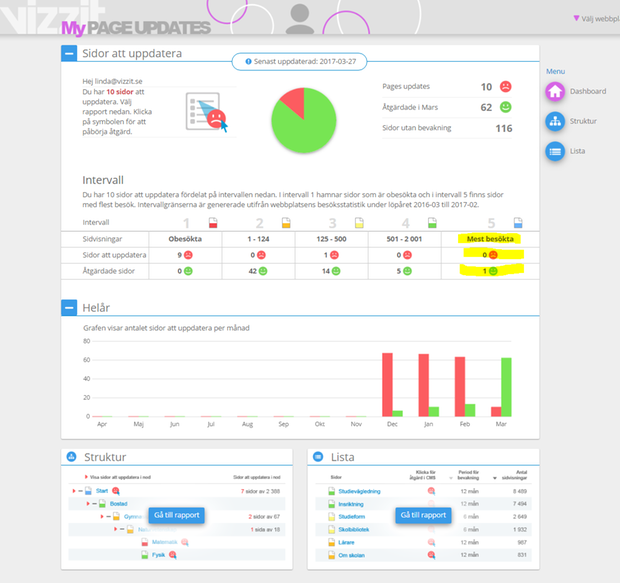
Task: Open the Lista icon in side Menu
Action: 555,151
